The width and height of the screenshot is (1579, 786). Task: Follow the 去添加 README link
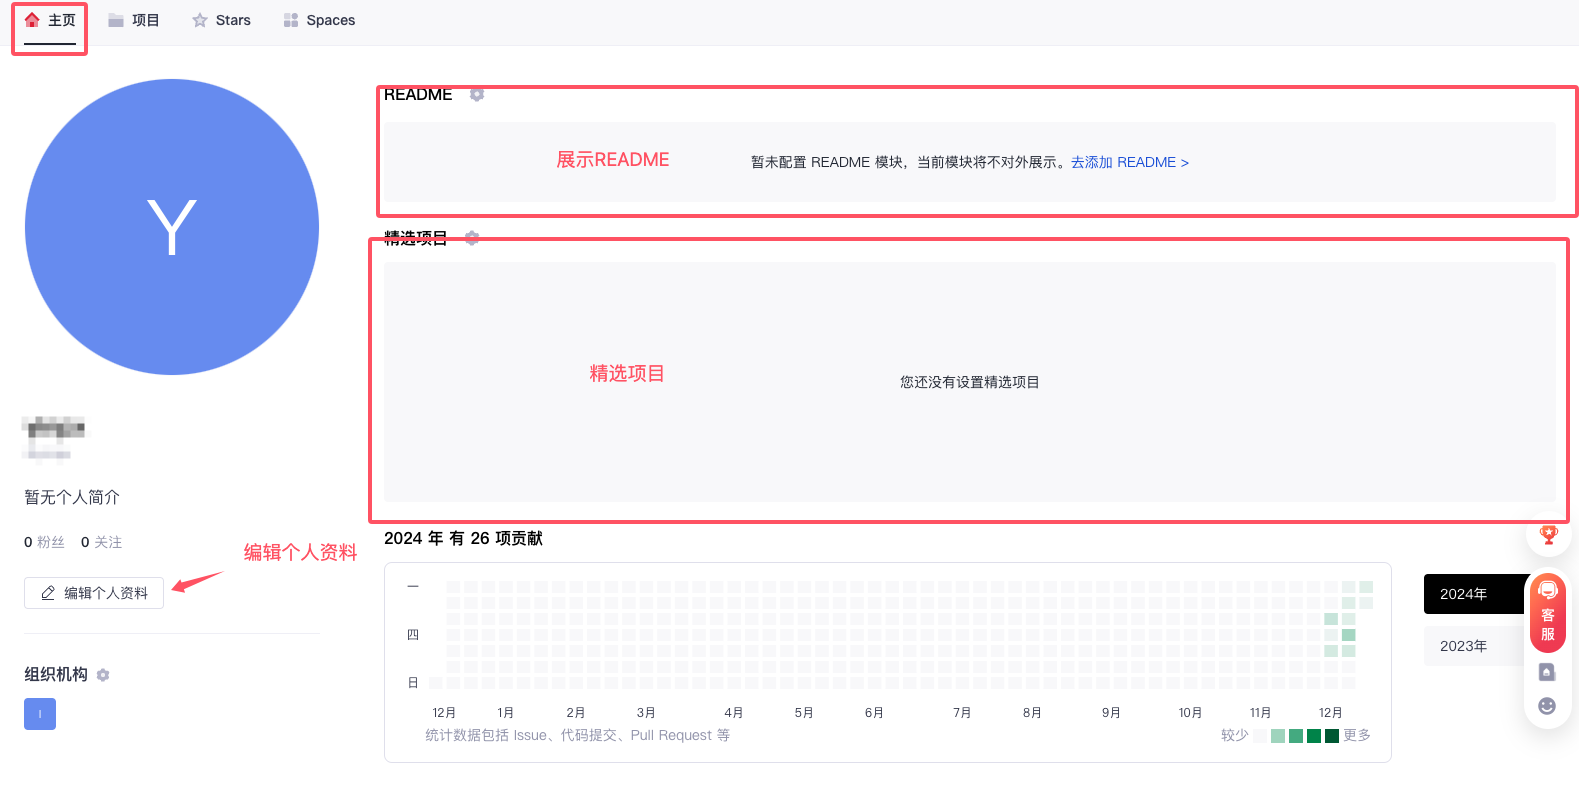[1129, 162]
